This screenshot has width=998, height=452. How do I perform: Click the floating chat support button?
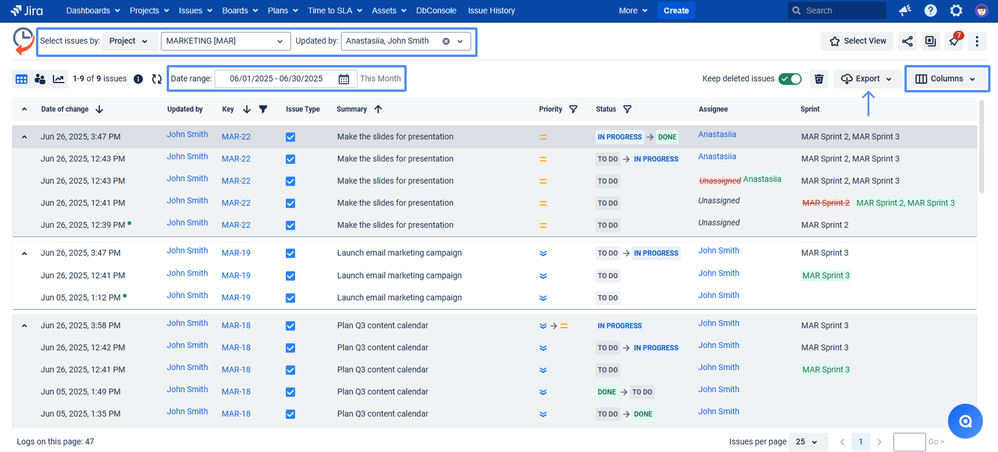(x=965, y=422)
